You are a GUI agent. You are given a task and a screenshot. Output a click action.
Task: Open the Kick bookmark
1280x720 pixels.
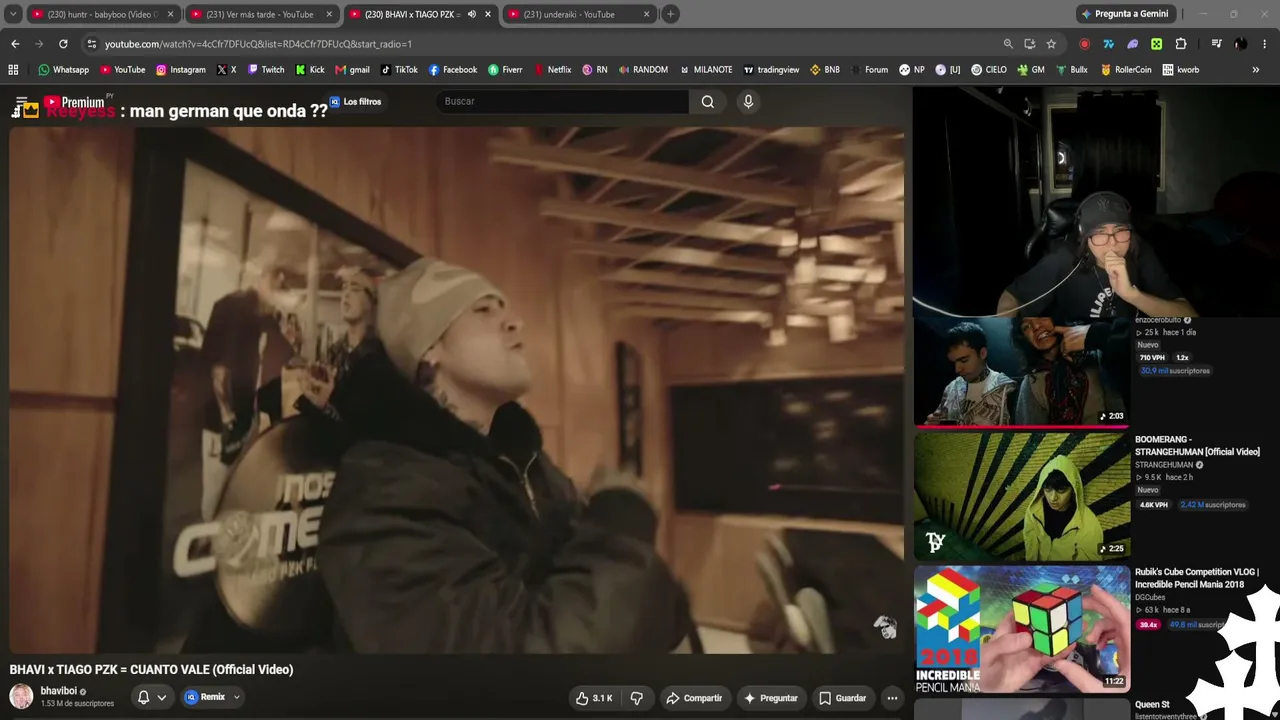click(310, 70)
